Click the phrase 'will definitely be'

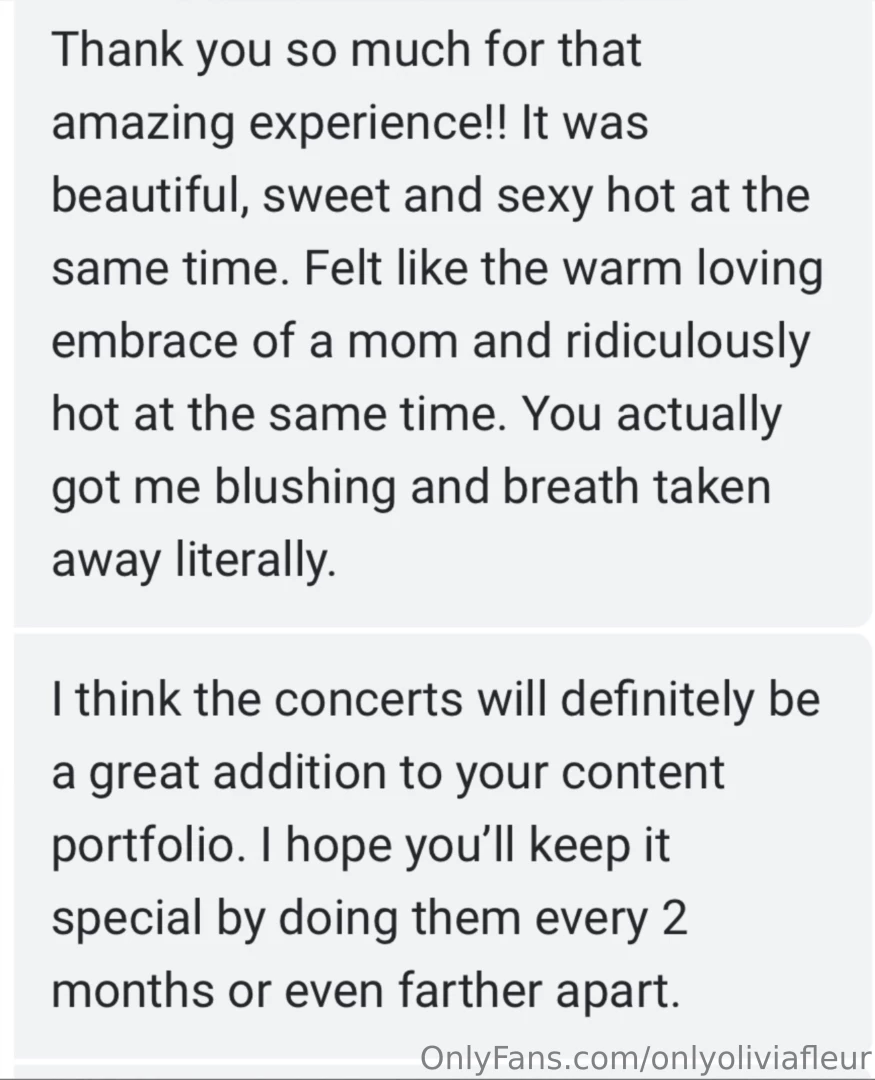[649, 701]
